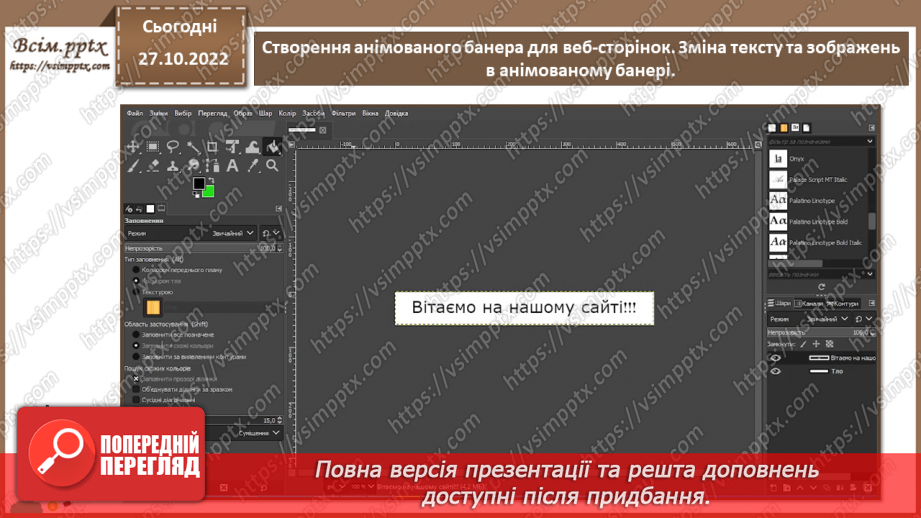This screenshot has width=921, height=518.
Task: Select the Zoom magnifier tool
Action: click(272, 166)
